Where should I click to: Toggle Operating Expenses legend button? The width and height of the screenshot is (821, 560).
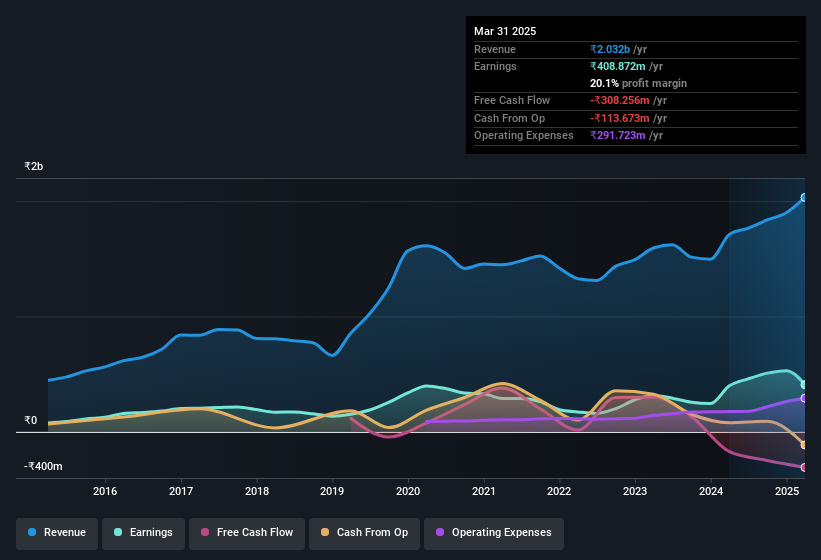494,533
